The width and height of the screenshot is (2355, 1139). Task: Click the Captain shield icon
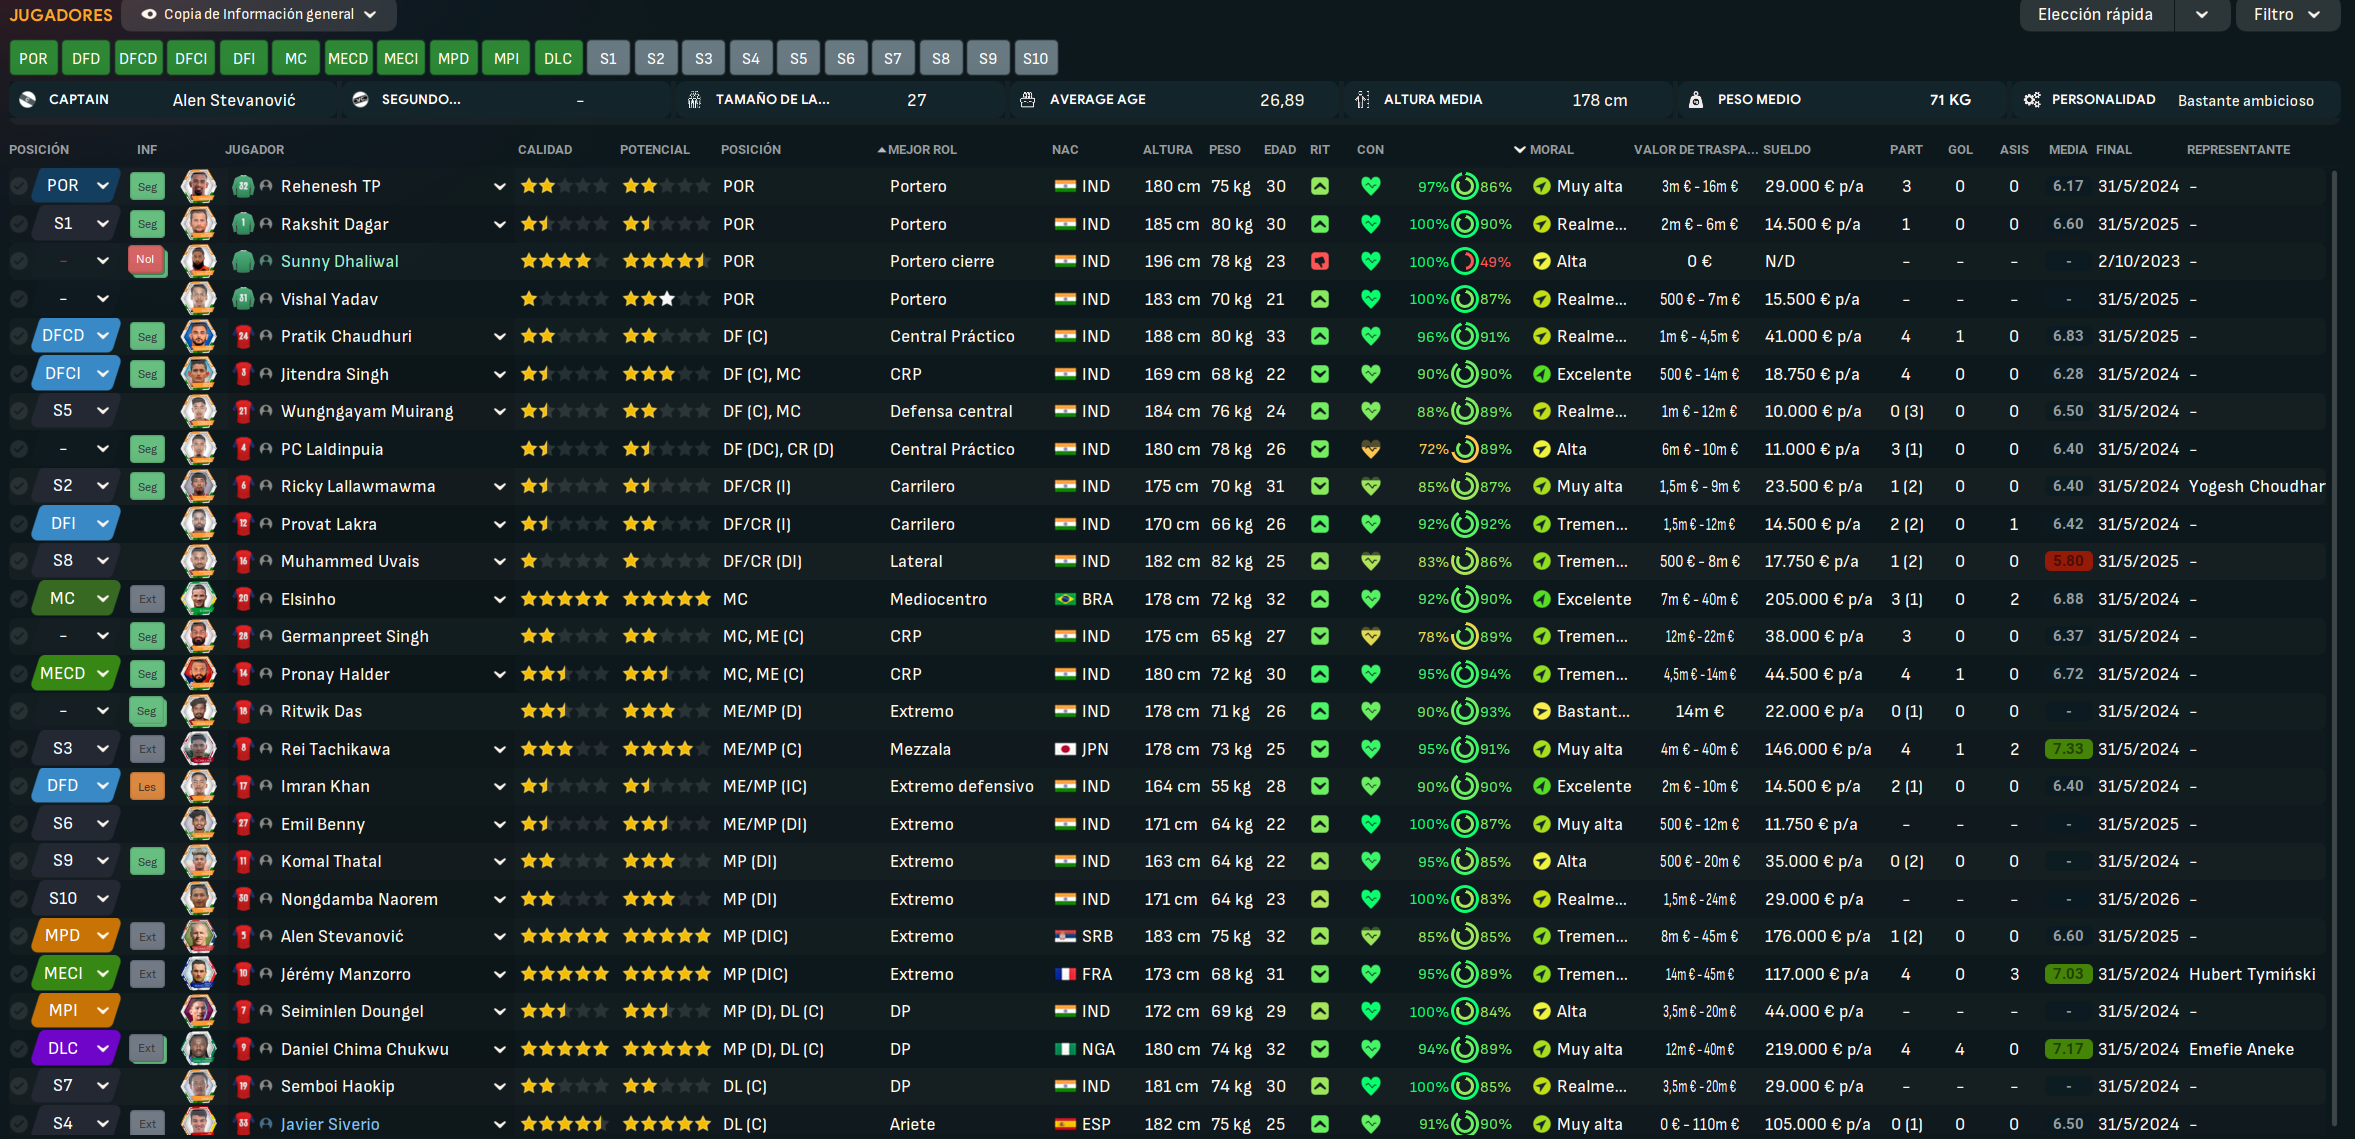[x=28, y=100]
